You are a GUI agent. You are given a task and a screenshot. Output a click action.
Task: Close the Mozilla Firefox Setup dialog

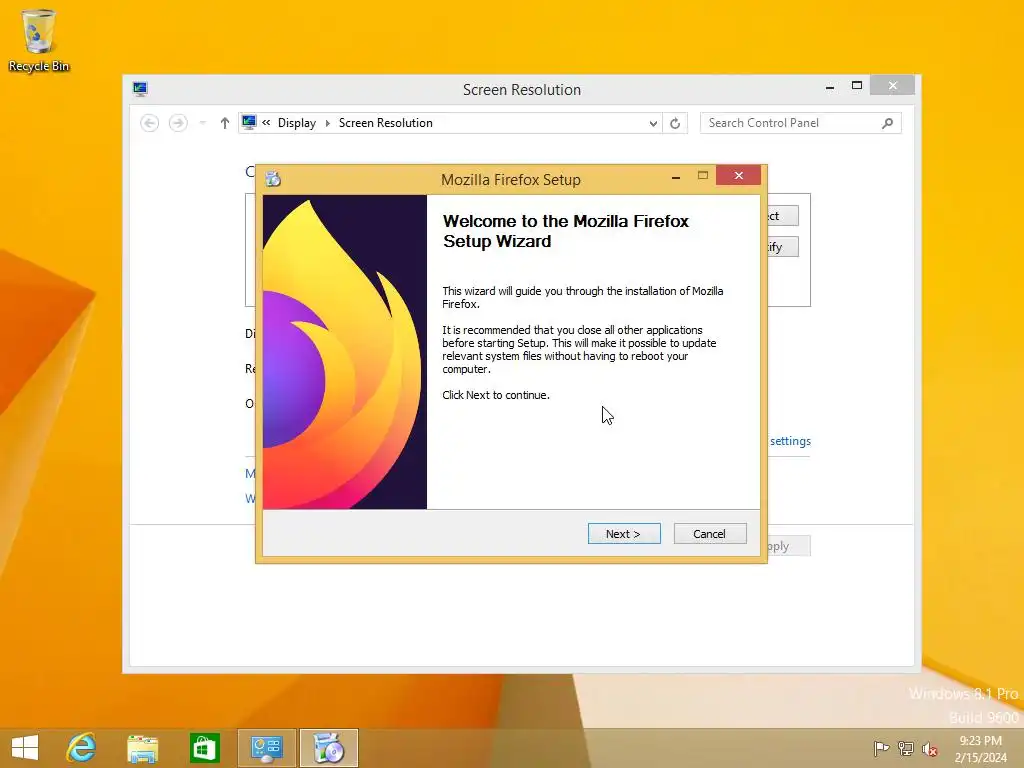739,176
